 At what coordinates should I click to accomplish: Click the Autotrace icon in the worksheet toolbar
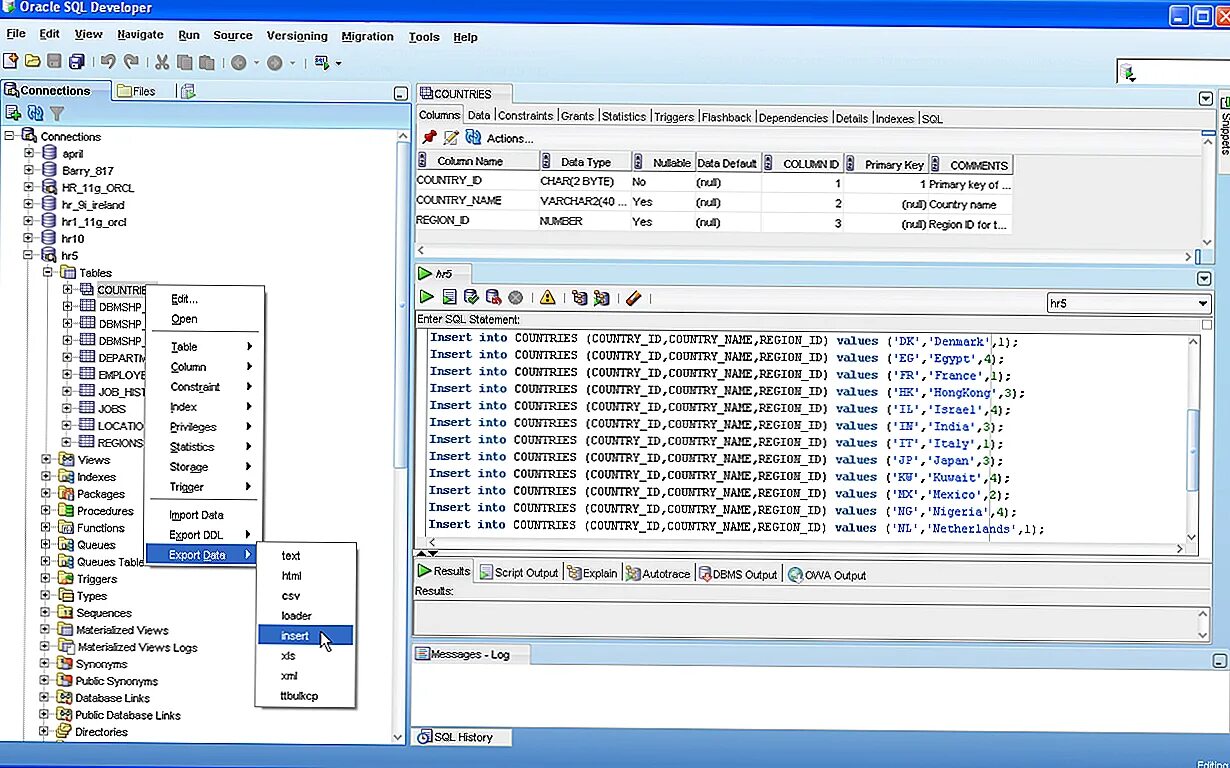601,297
